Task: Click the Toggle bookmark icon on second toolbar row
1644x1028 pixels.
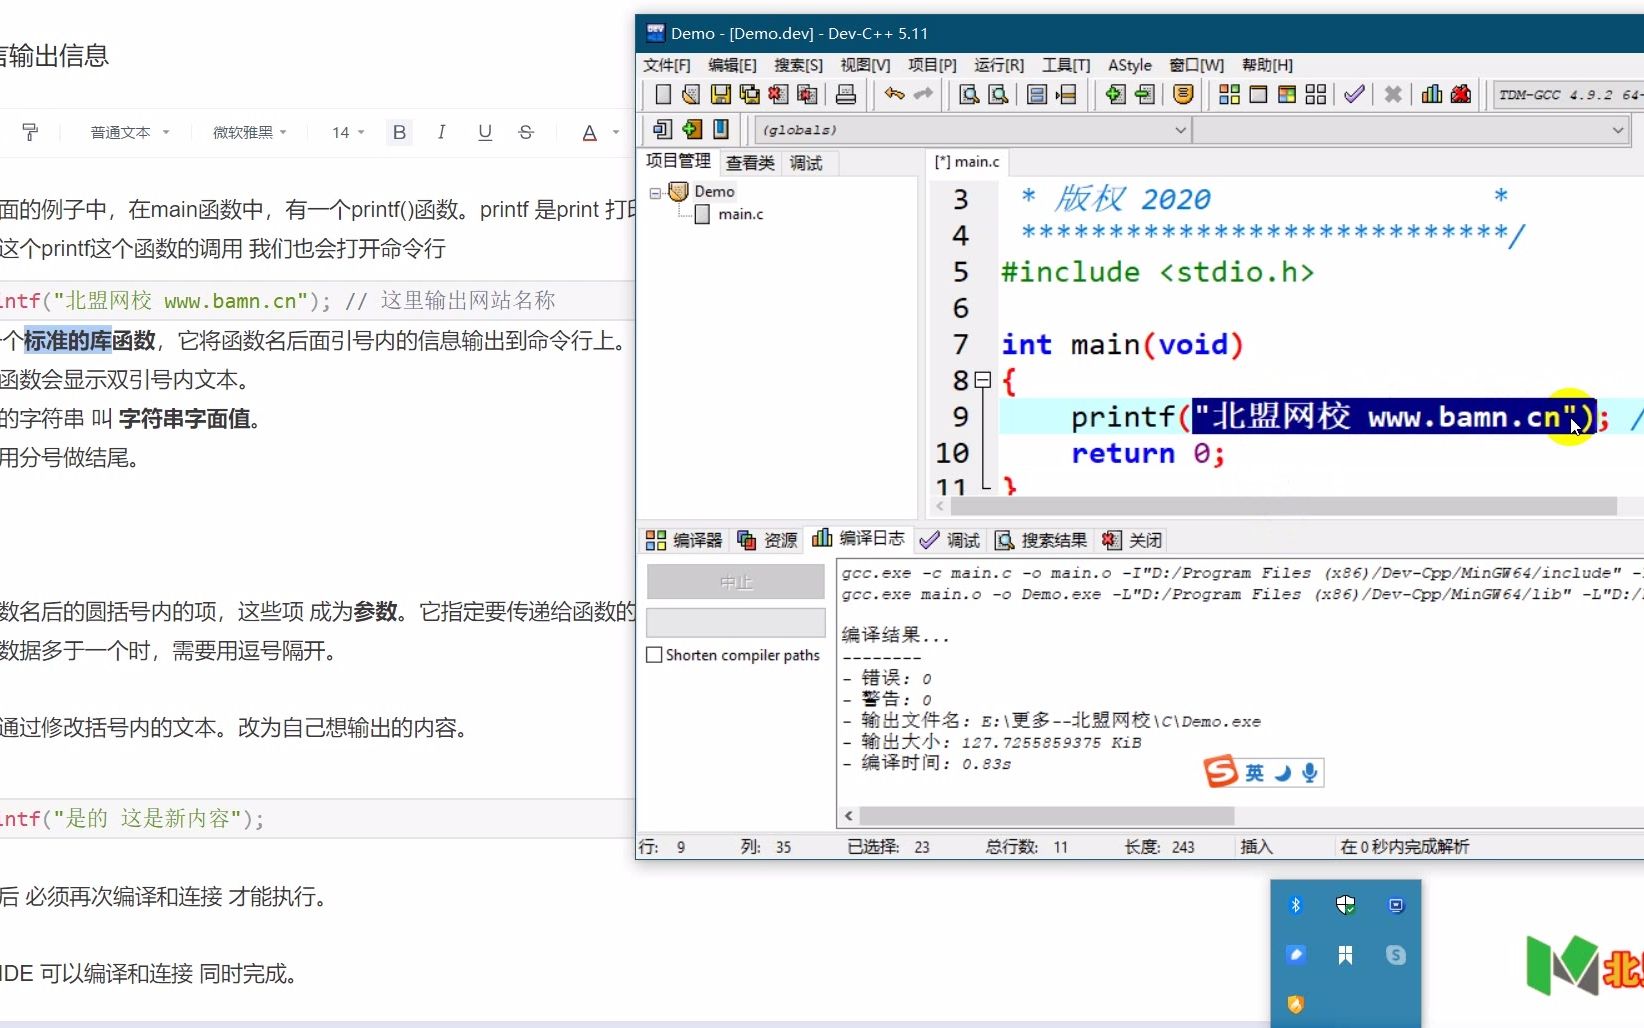Action: pyautogui.click(x=692, y=129)
